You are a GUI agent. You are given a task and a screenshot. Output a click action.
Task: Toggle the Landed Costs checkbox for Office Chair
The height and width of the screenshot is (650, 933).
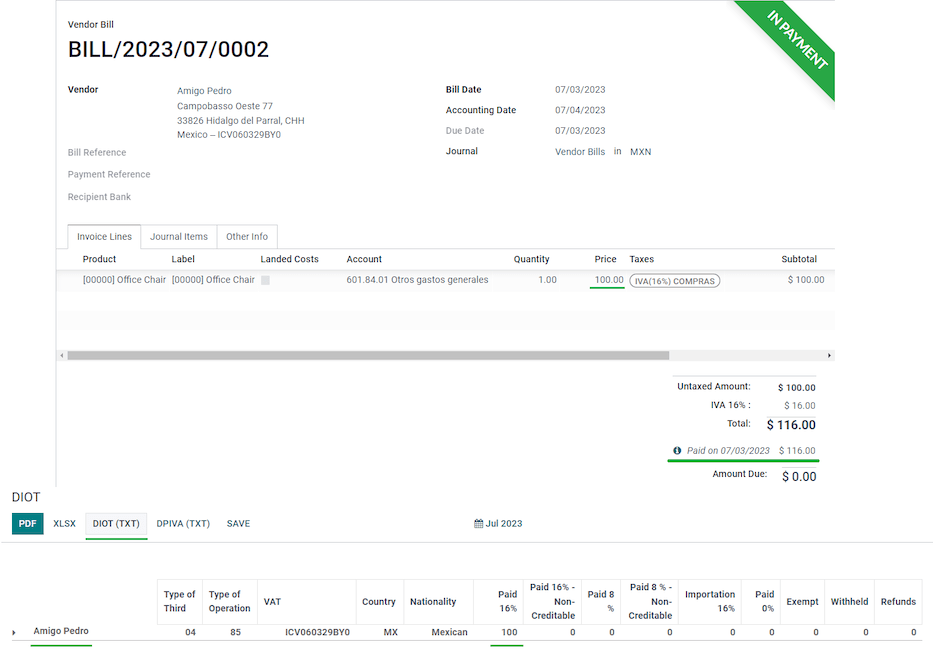(x=265, y=281)
